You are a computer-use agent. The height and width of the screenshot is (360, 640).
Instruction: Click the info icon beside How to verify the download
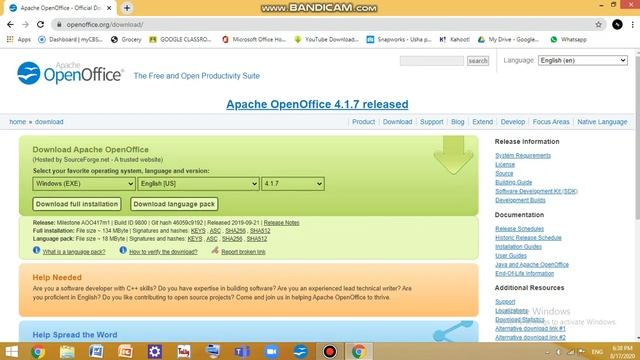tap(123, 250)
